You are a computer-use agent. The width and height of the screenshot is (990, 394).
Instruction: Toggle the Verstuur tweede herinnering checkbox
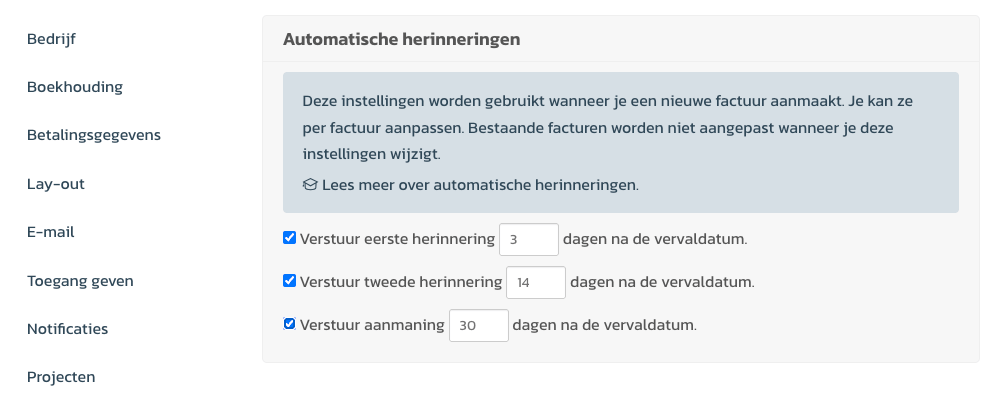289,281
